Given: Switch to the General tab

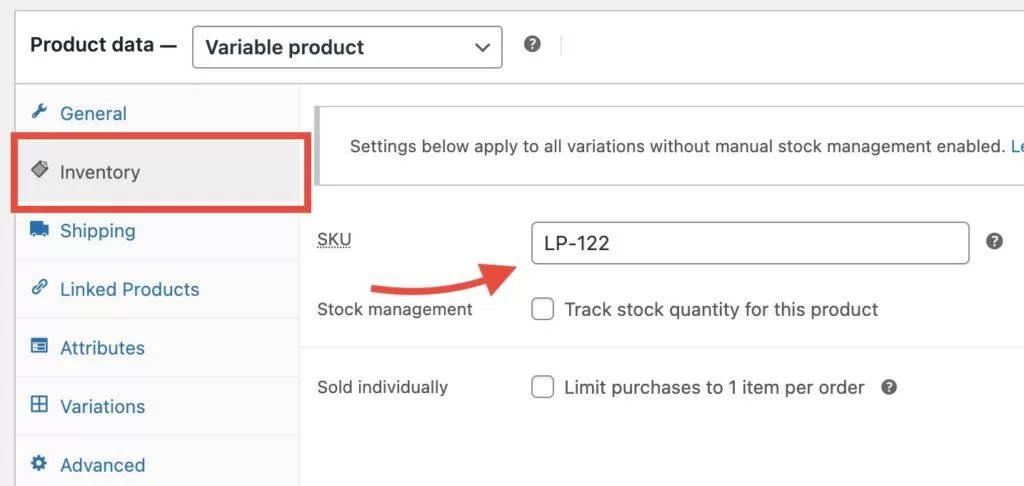Looking at the screenshot, I should pyautogui.click(x=93, y=114).
